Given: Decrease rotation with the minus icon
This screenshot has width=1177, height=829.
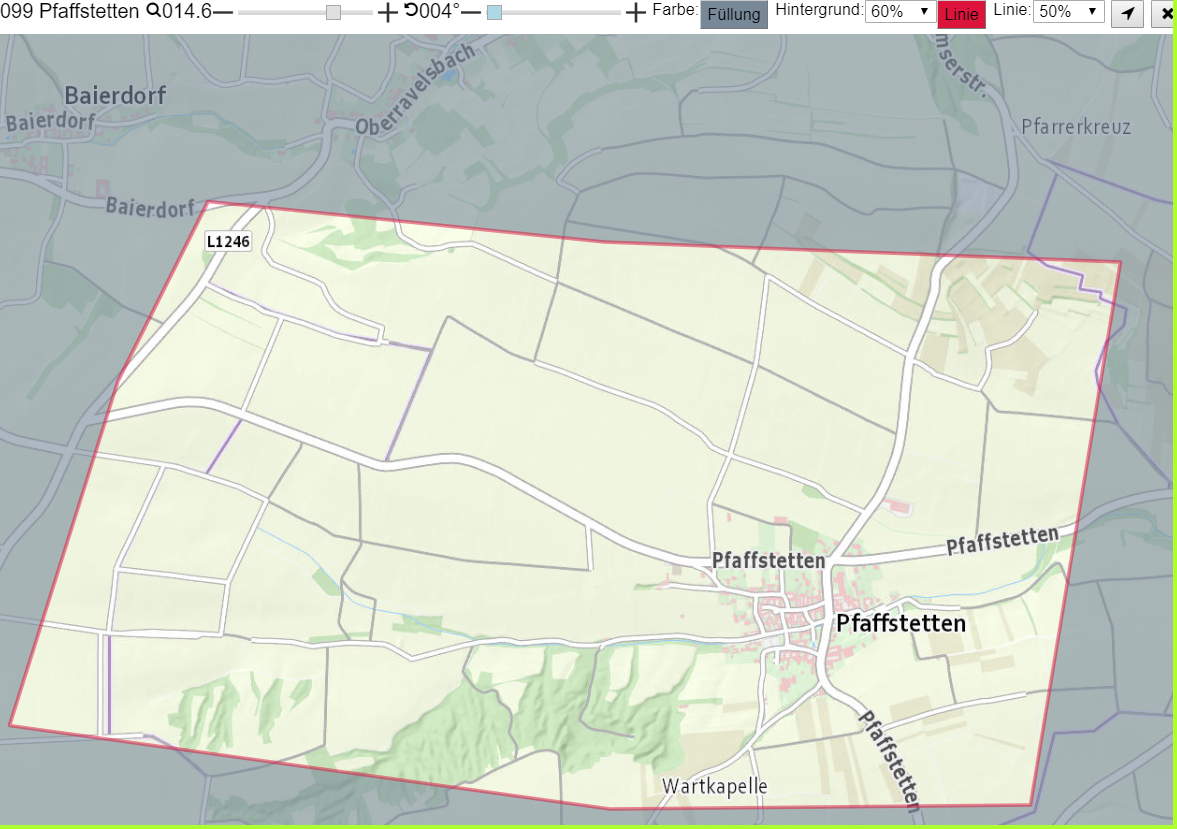Looking at the screenshot, I should tap(471, 12).
